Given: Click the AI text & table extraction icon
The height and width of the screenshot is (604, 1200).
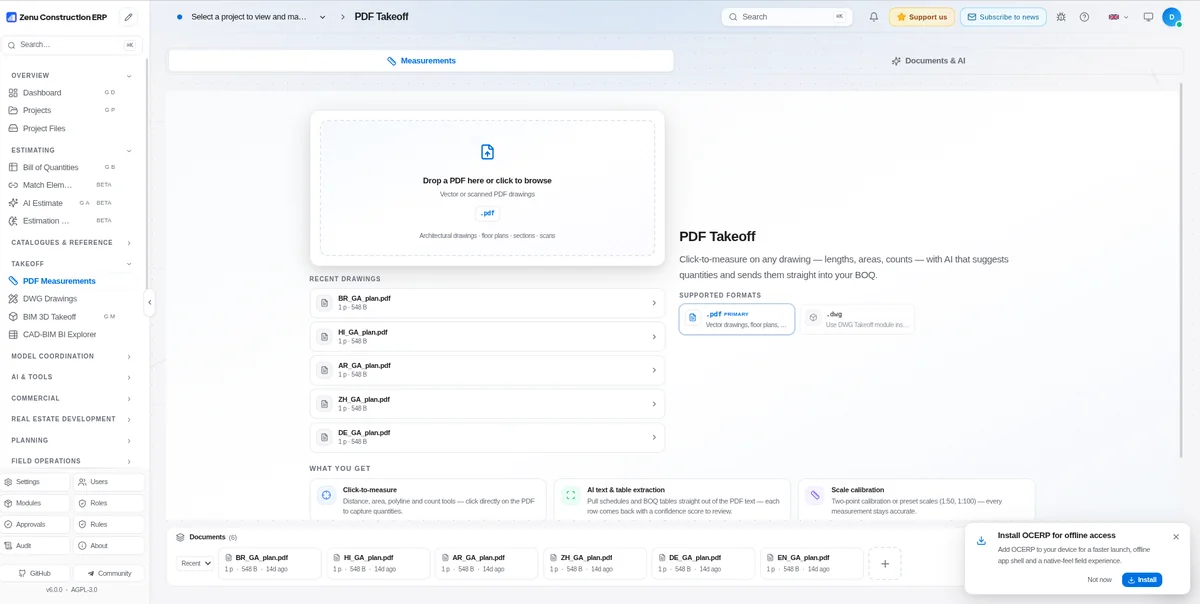Looking at the screenshot, I should (x=570, y=495).
